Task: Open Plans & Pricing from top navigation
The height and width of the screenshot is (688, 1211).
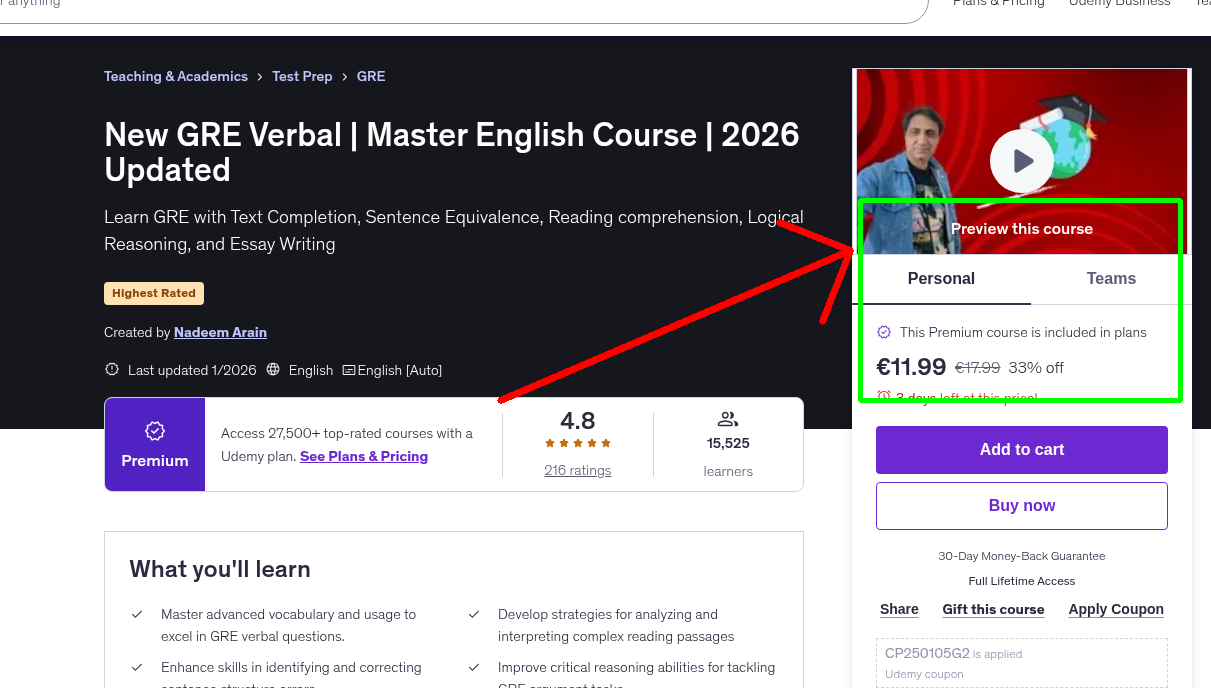Action: click(998, 4)
